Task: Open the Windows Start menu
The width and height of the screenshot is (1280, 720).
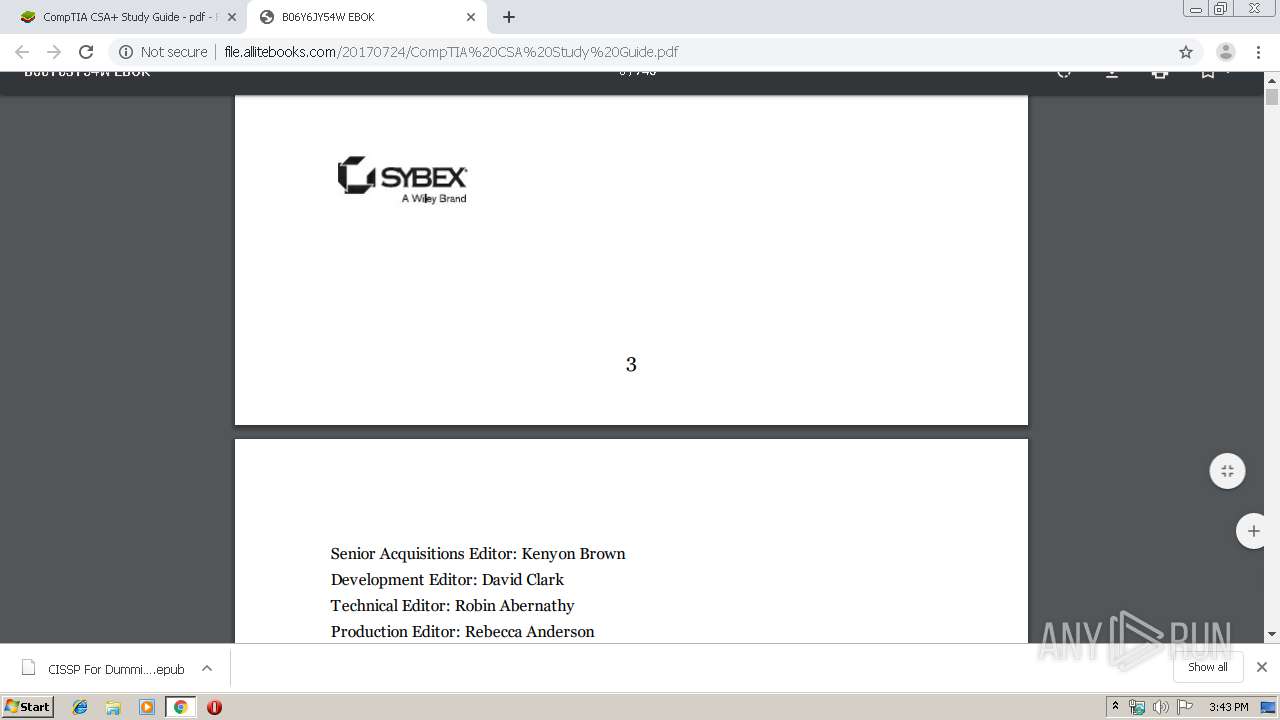Action: coord(28,706)
